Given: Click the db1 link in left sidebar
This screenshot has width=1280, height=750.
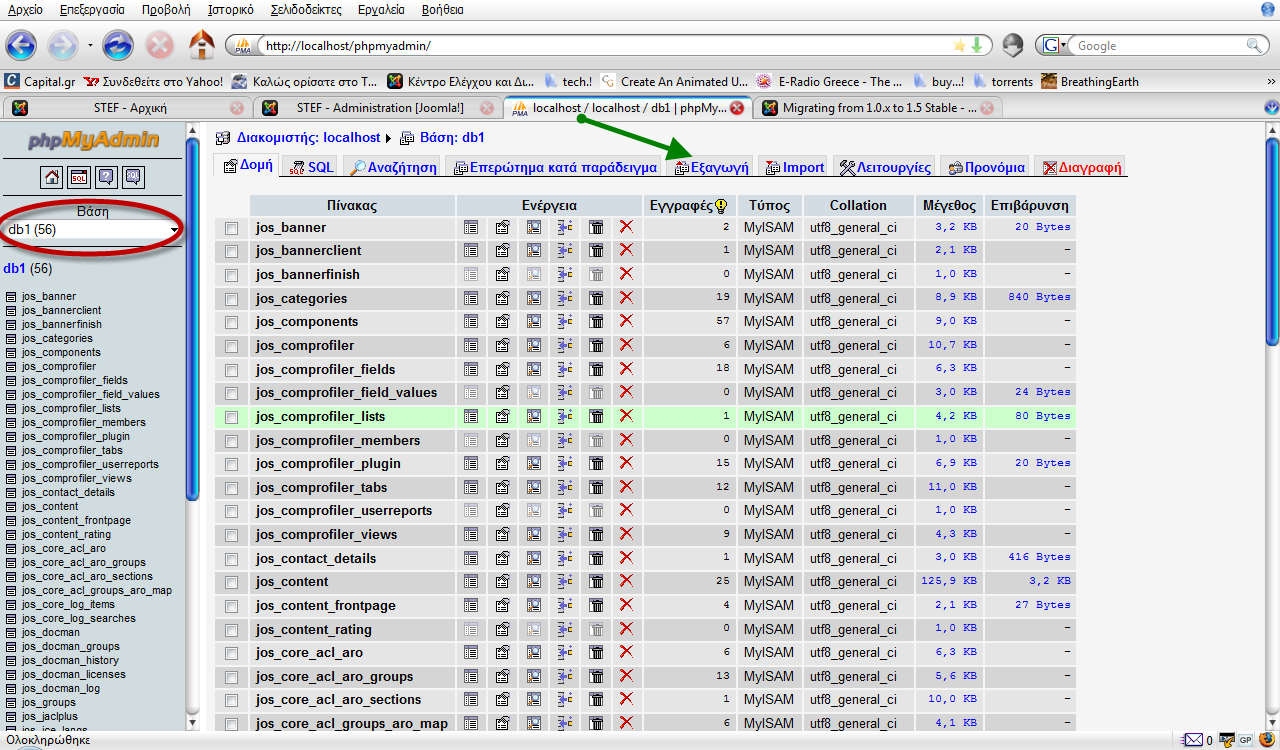Looking at the screenshot, I should pos(14,268).
